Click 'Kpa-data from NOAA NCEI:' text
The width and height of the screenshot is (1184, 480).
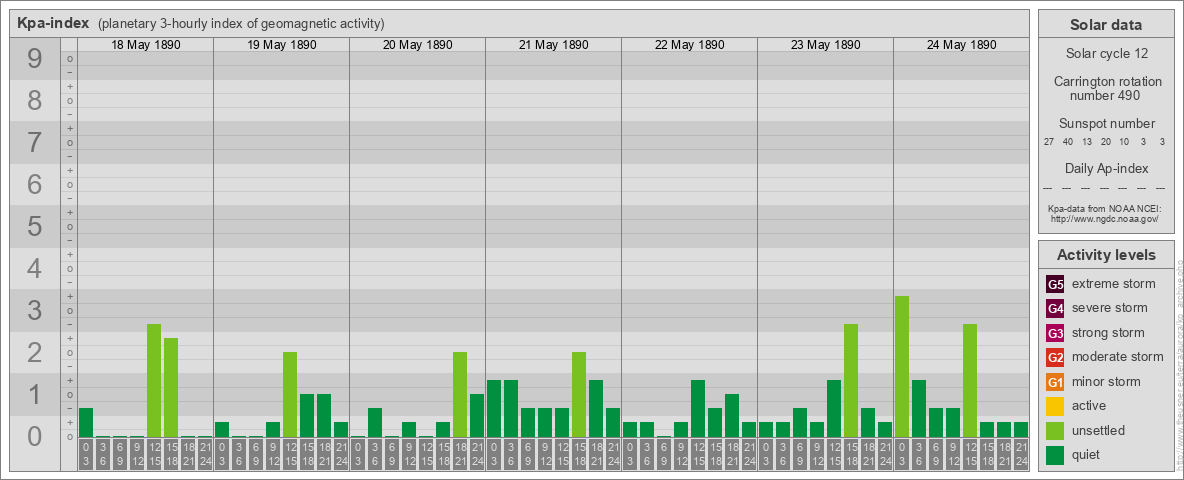pyautogui.click(x=1105, y=208)
